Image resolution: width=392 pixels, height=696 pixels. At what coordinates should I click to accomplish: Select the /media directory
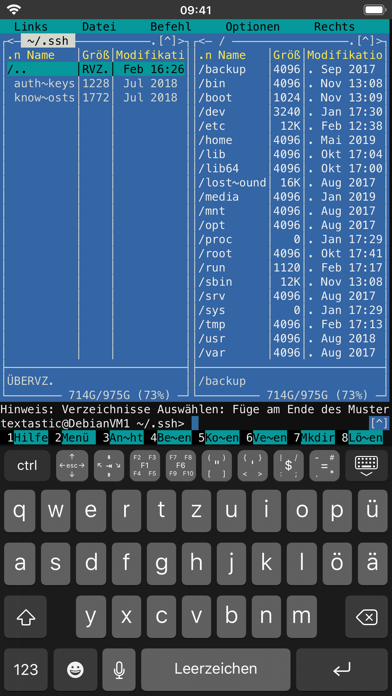218,197
